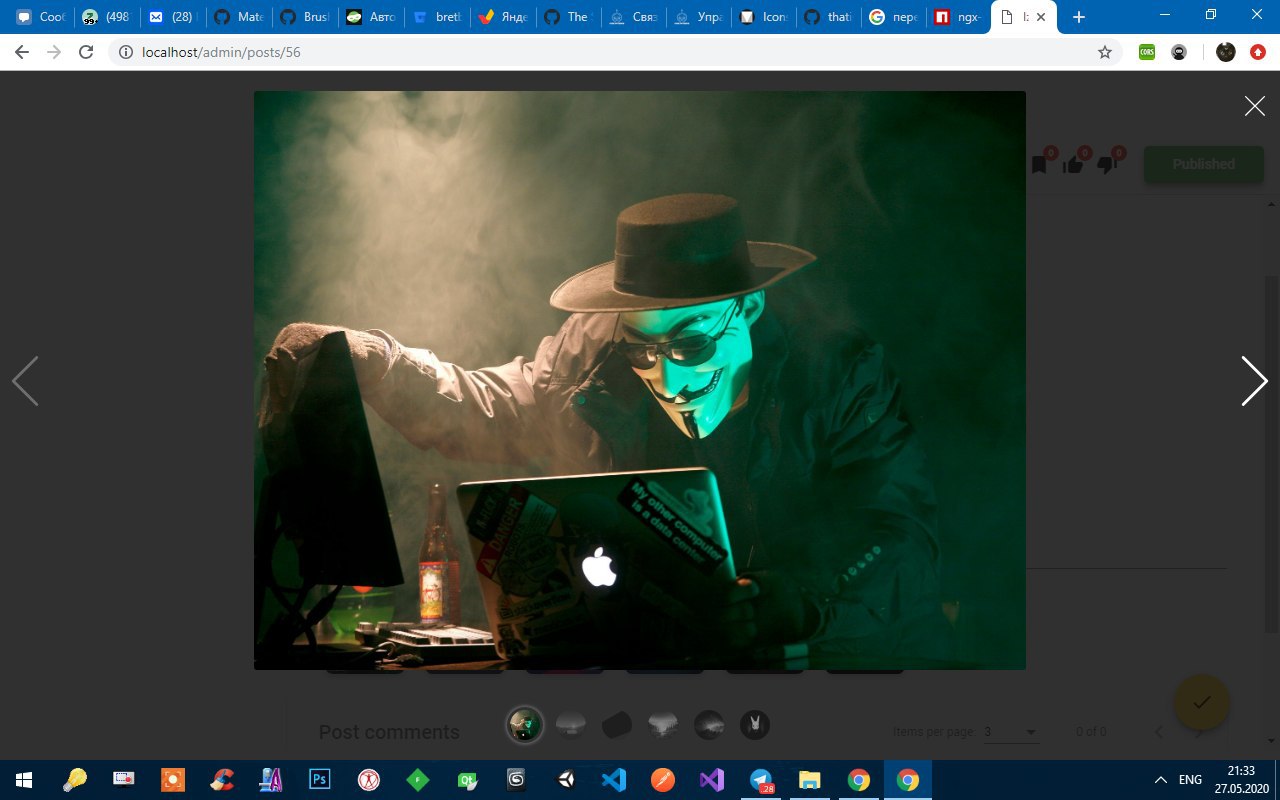
Task: Click the thumbs-down dislike icon
Action: pos(1107,164)
